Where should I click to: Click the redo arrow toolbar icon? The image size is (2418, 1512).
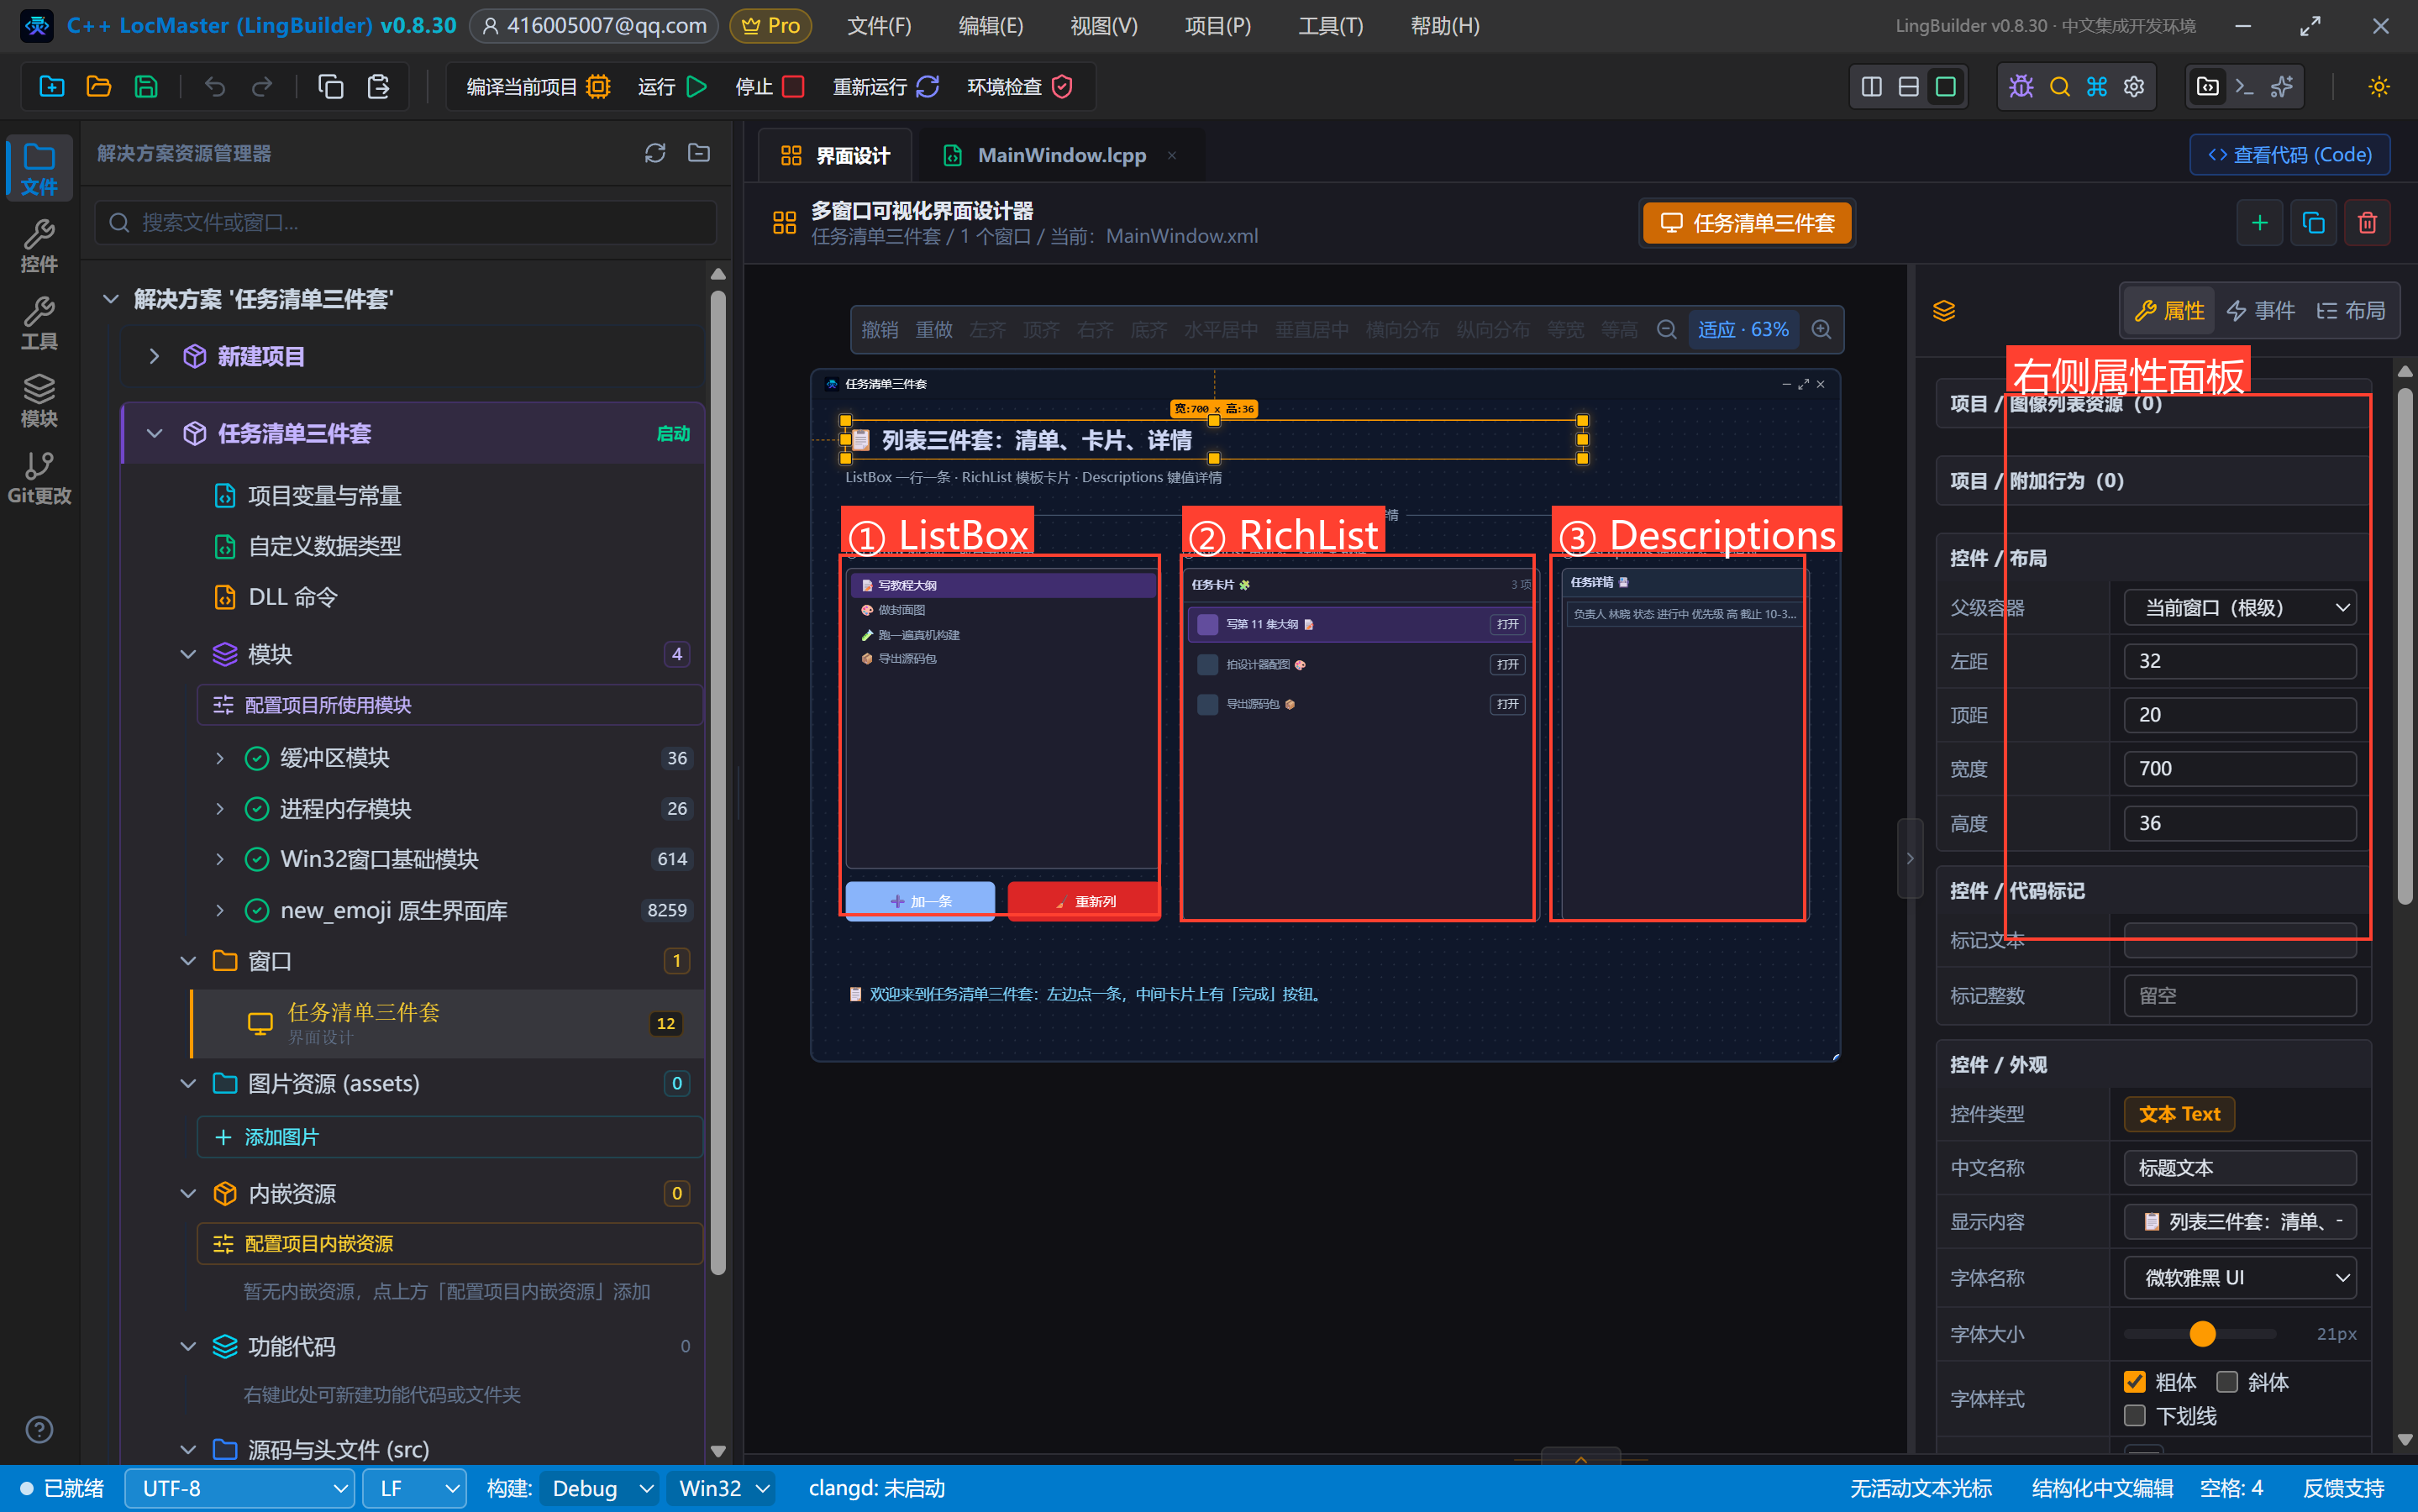262,87
